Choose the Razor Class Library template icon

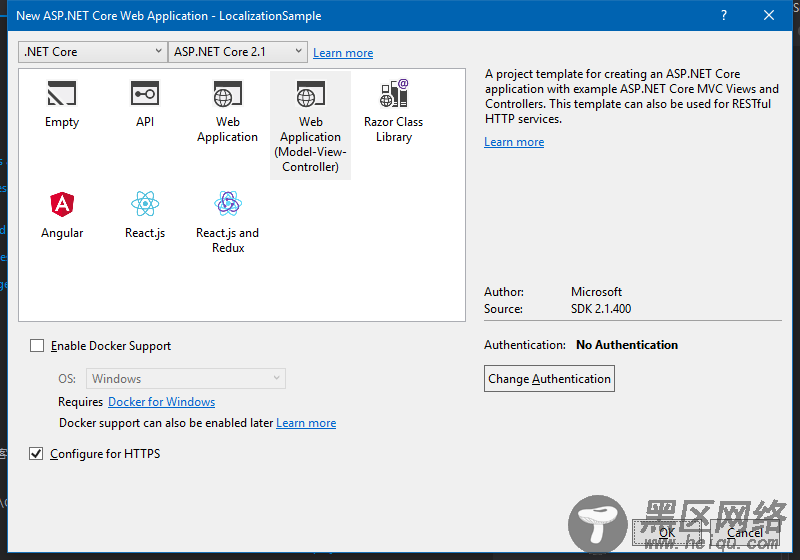(394, 93)
